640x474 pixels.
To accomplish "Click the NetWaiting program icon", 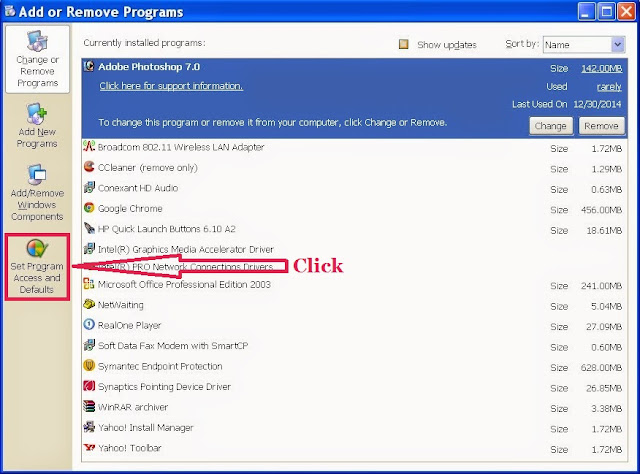I will click(x=89, y=304).
